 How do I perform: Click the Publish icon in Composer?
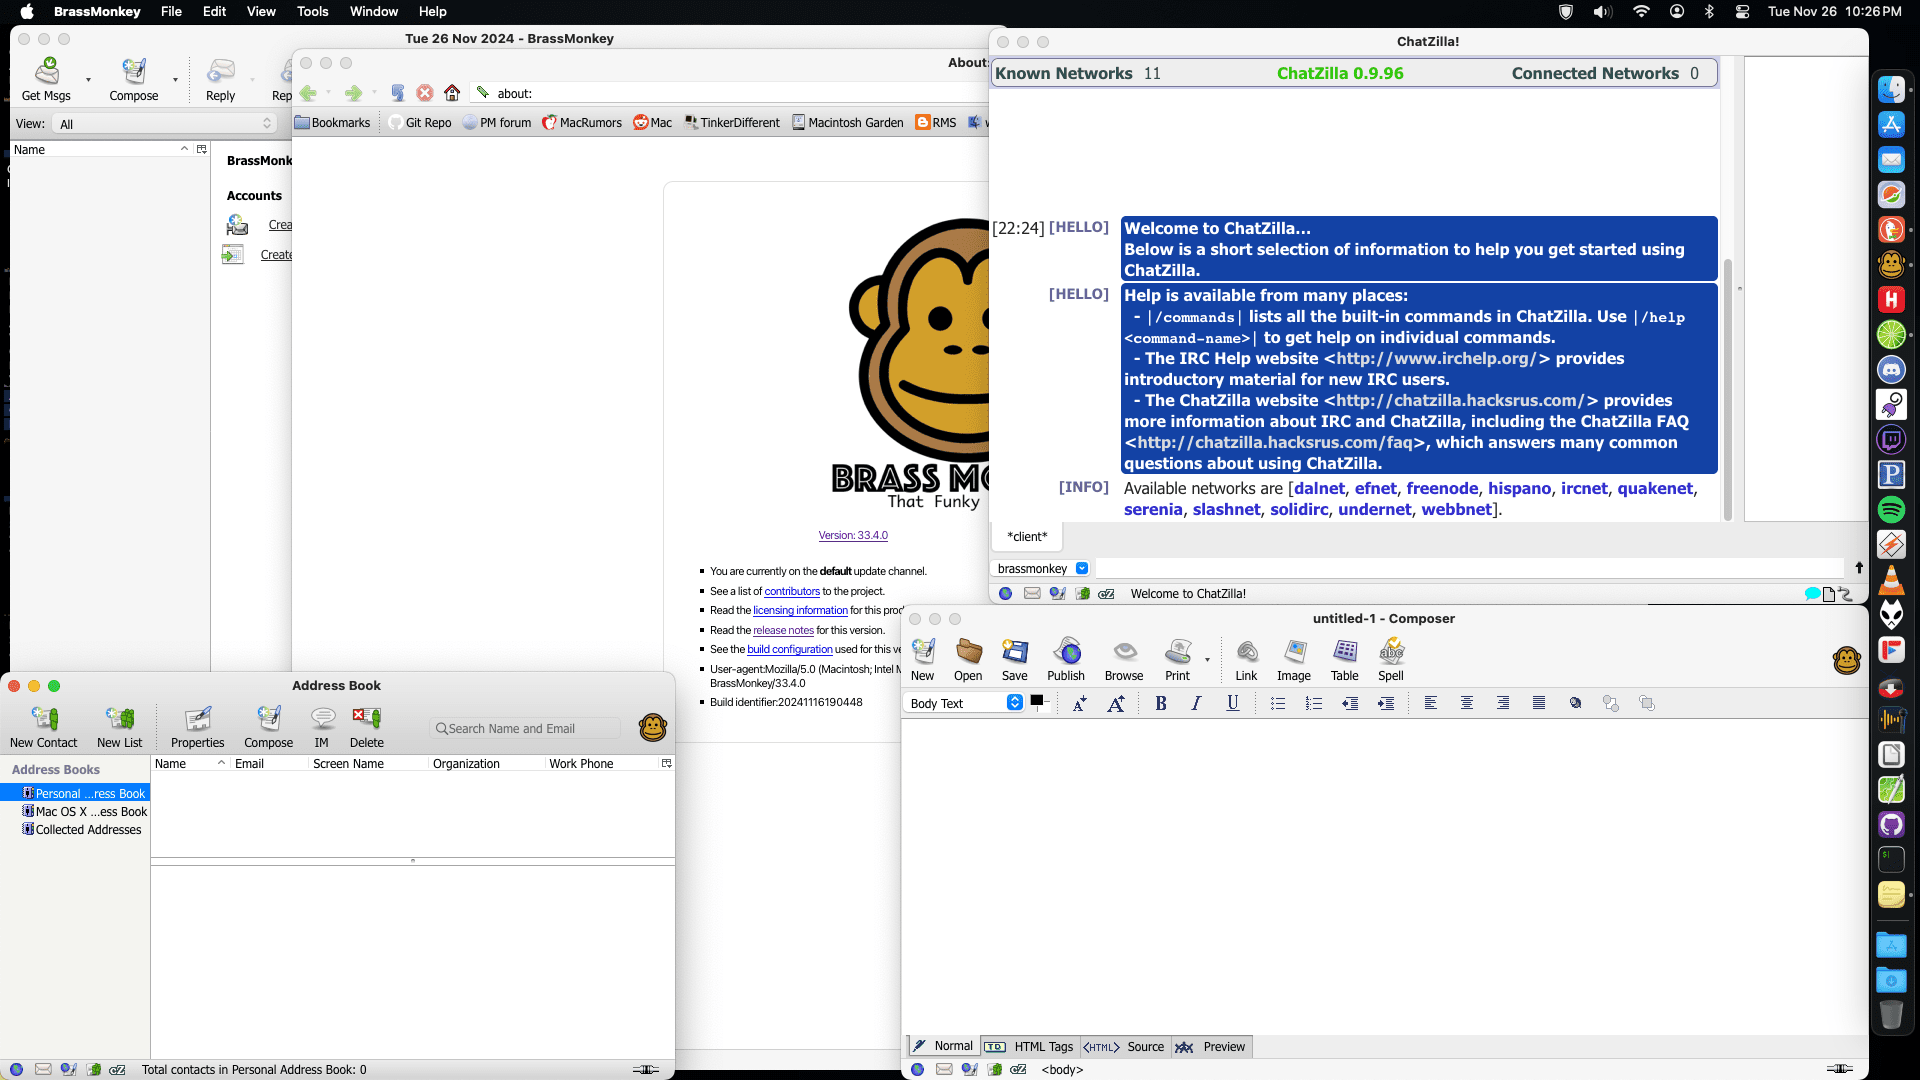point(1066,652)
